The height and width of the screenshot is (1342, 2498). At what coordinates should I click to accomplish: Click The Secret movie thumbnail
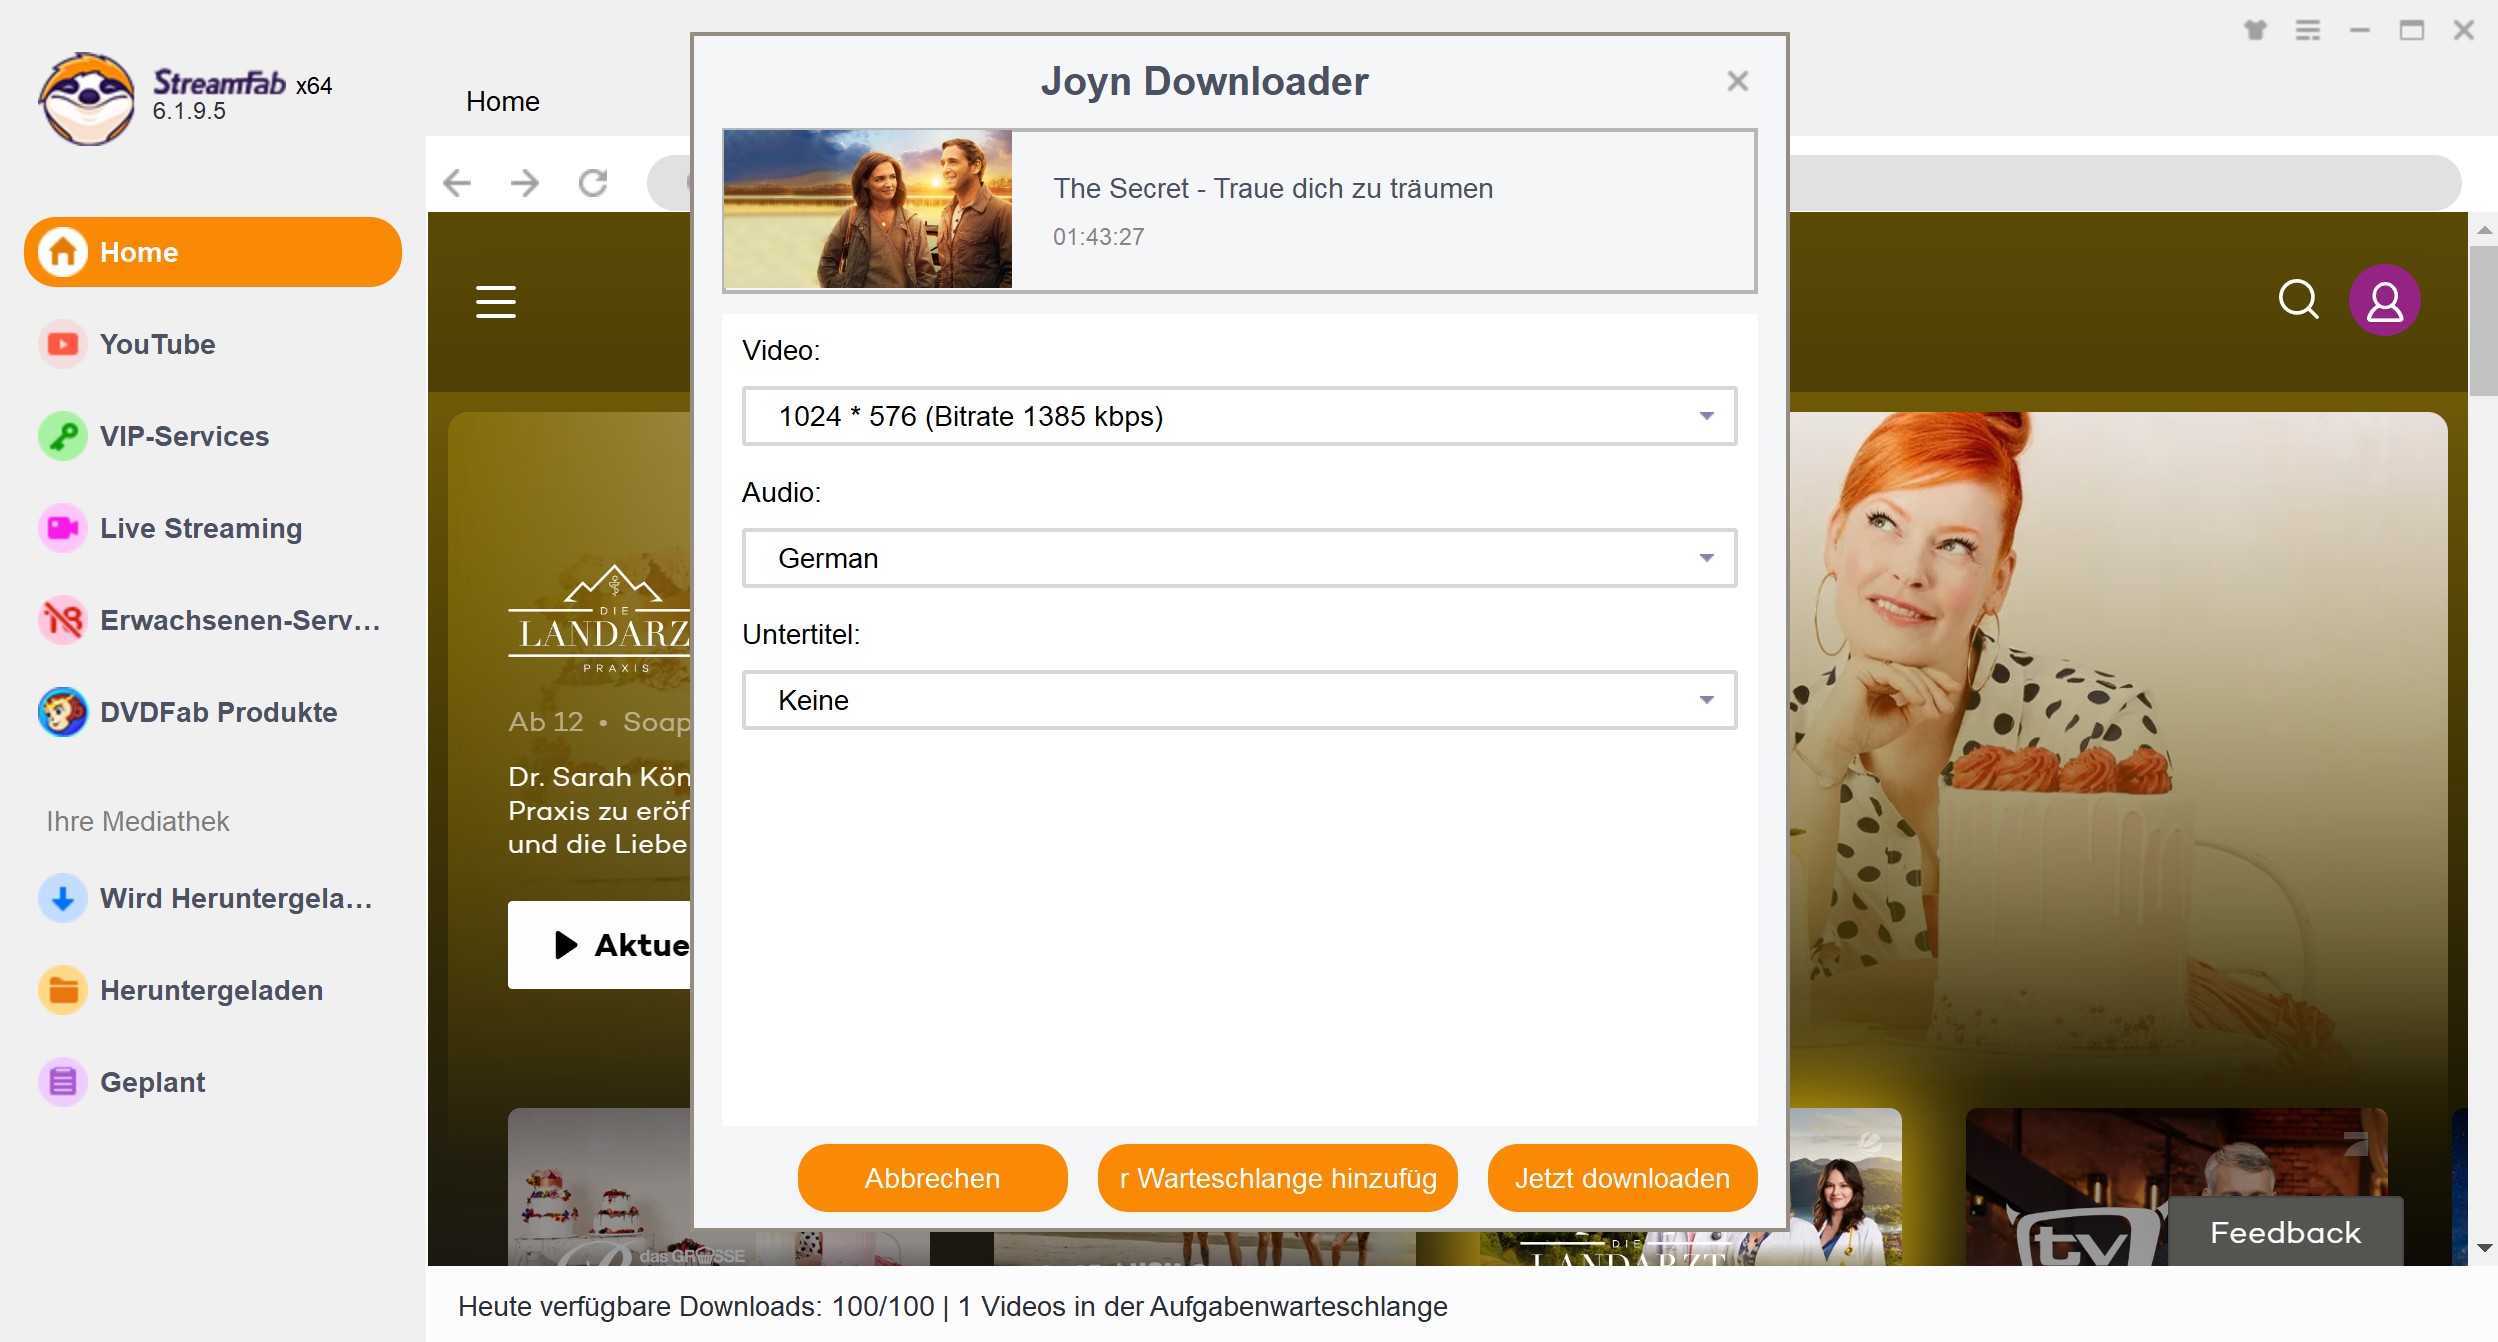click(x=868, y=209)
